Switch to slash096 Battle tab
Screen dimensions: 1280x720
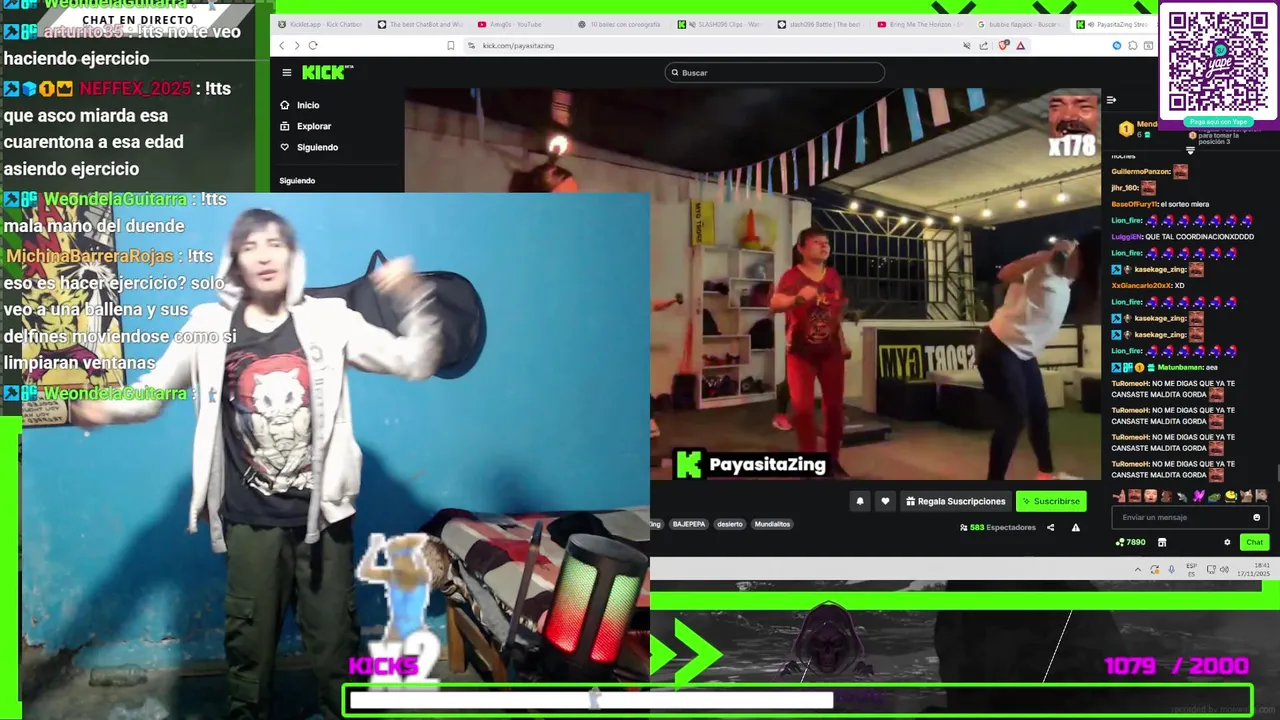[820, 24]
